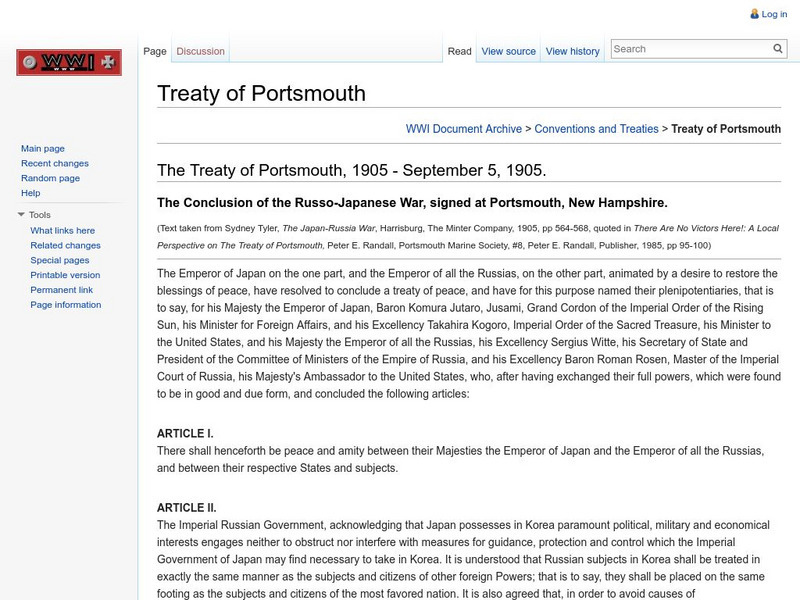The width and height of the screenshot is (800, 600).
Task: Switch to the Discussion tab
Action: [x=199, y=49]
